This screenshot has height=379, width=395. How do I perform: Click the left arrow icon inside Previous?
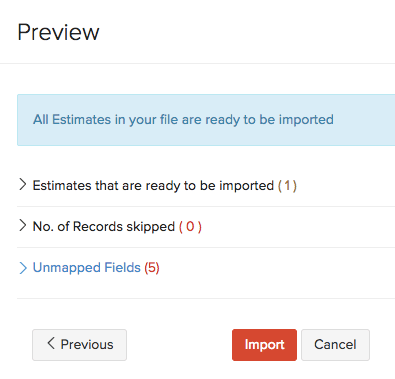pos(51,343)
